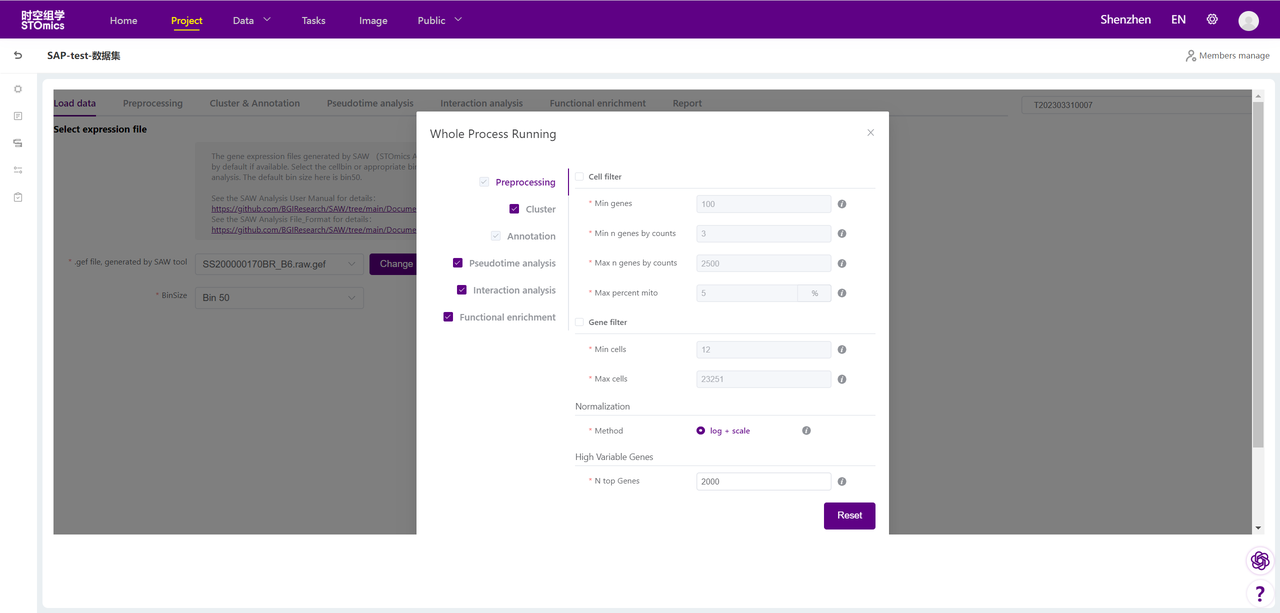Switch to the Functional enrichment tab
1280x613 pixels.
597,103
